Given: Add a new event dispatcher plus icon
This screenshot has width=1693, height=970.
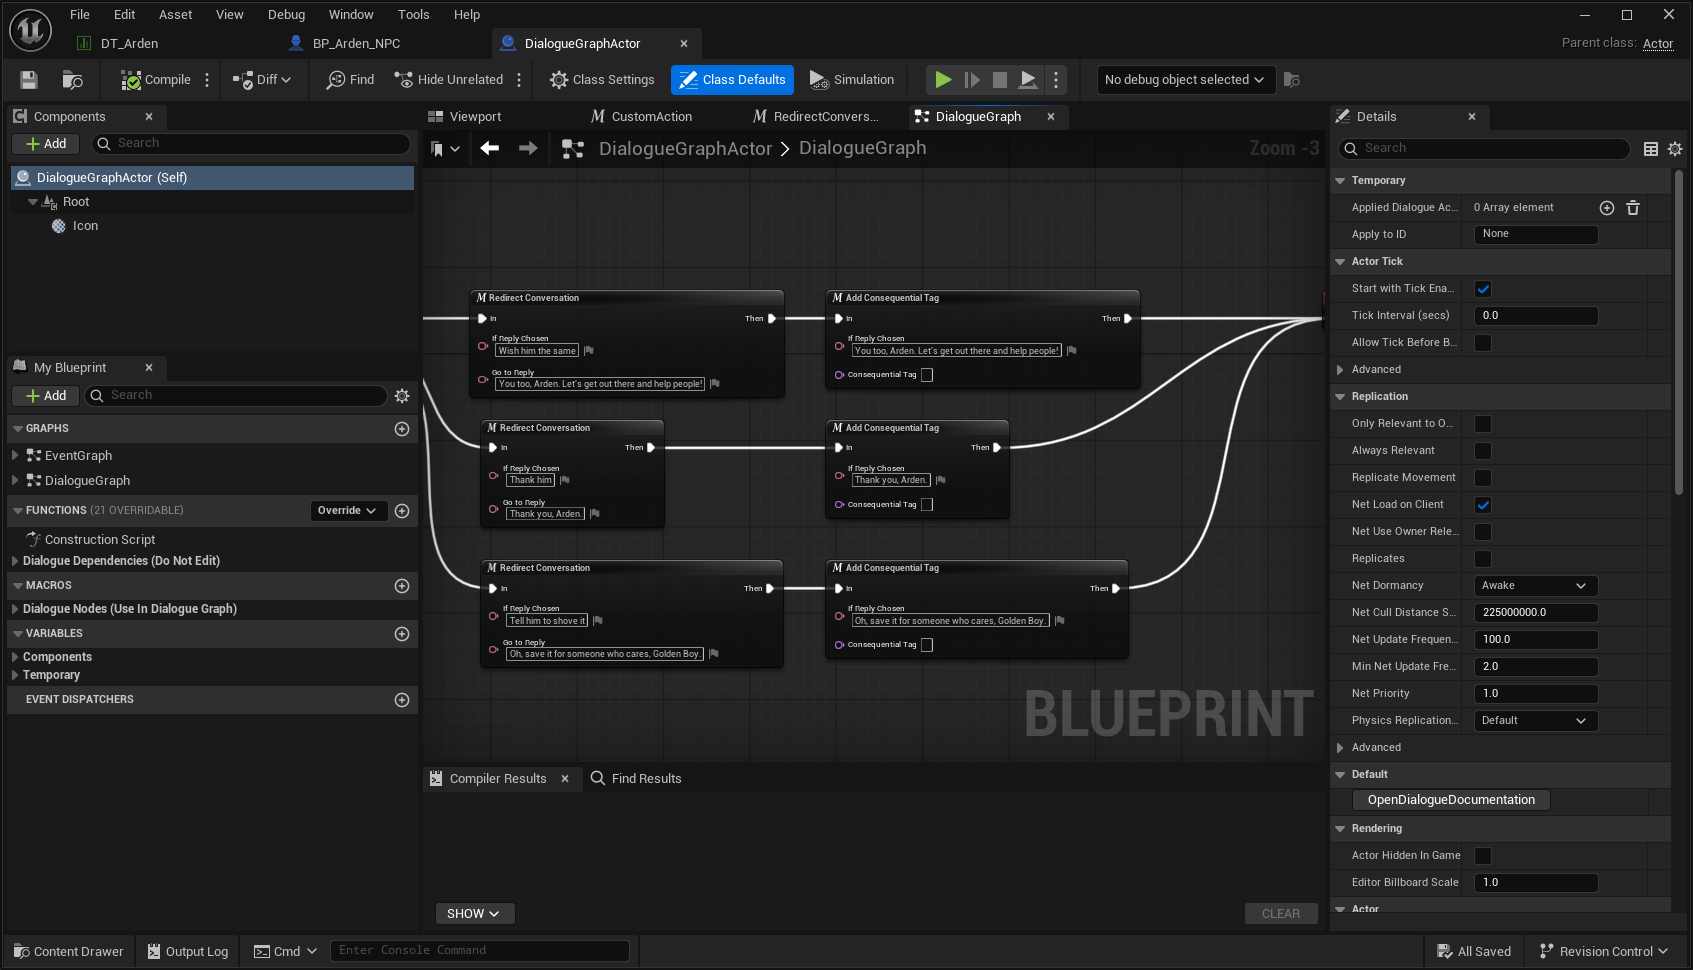Looking at the screenshot, I should (x=402, y=700).
